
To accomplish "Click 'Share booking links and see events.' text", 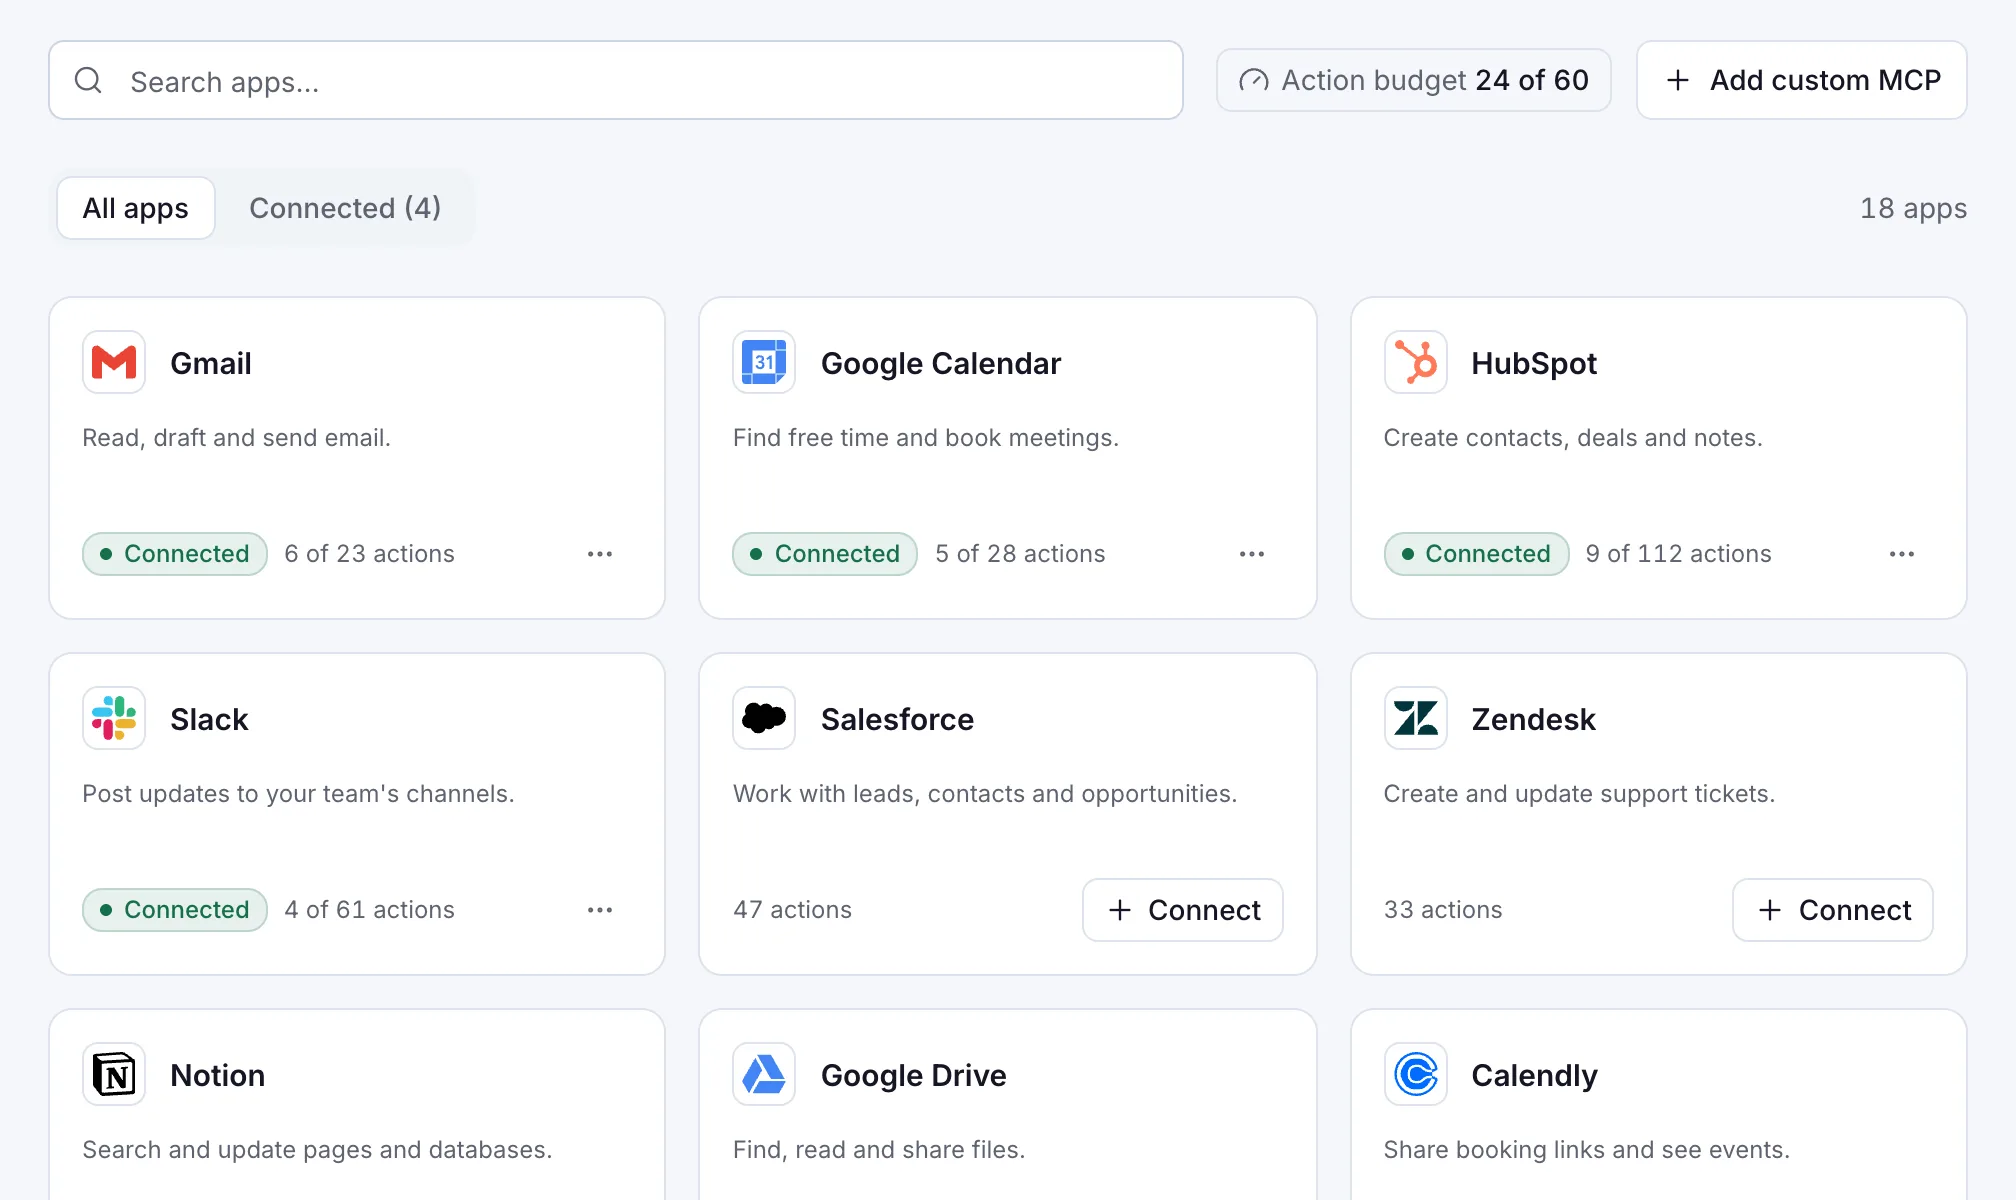I will [x=1587, y=1150].
